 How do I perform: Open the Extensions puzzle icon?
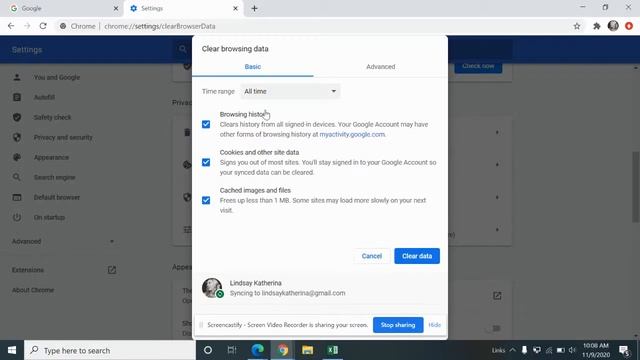point(597,26)
